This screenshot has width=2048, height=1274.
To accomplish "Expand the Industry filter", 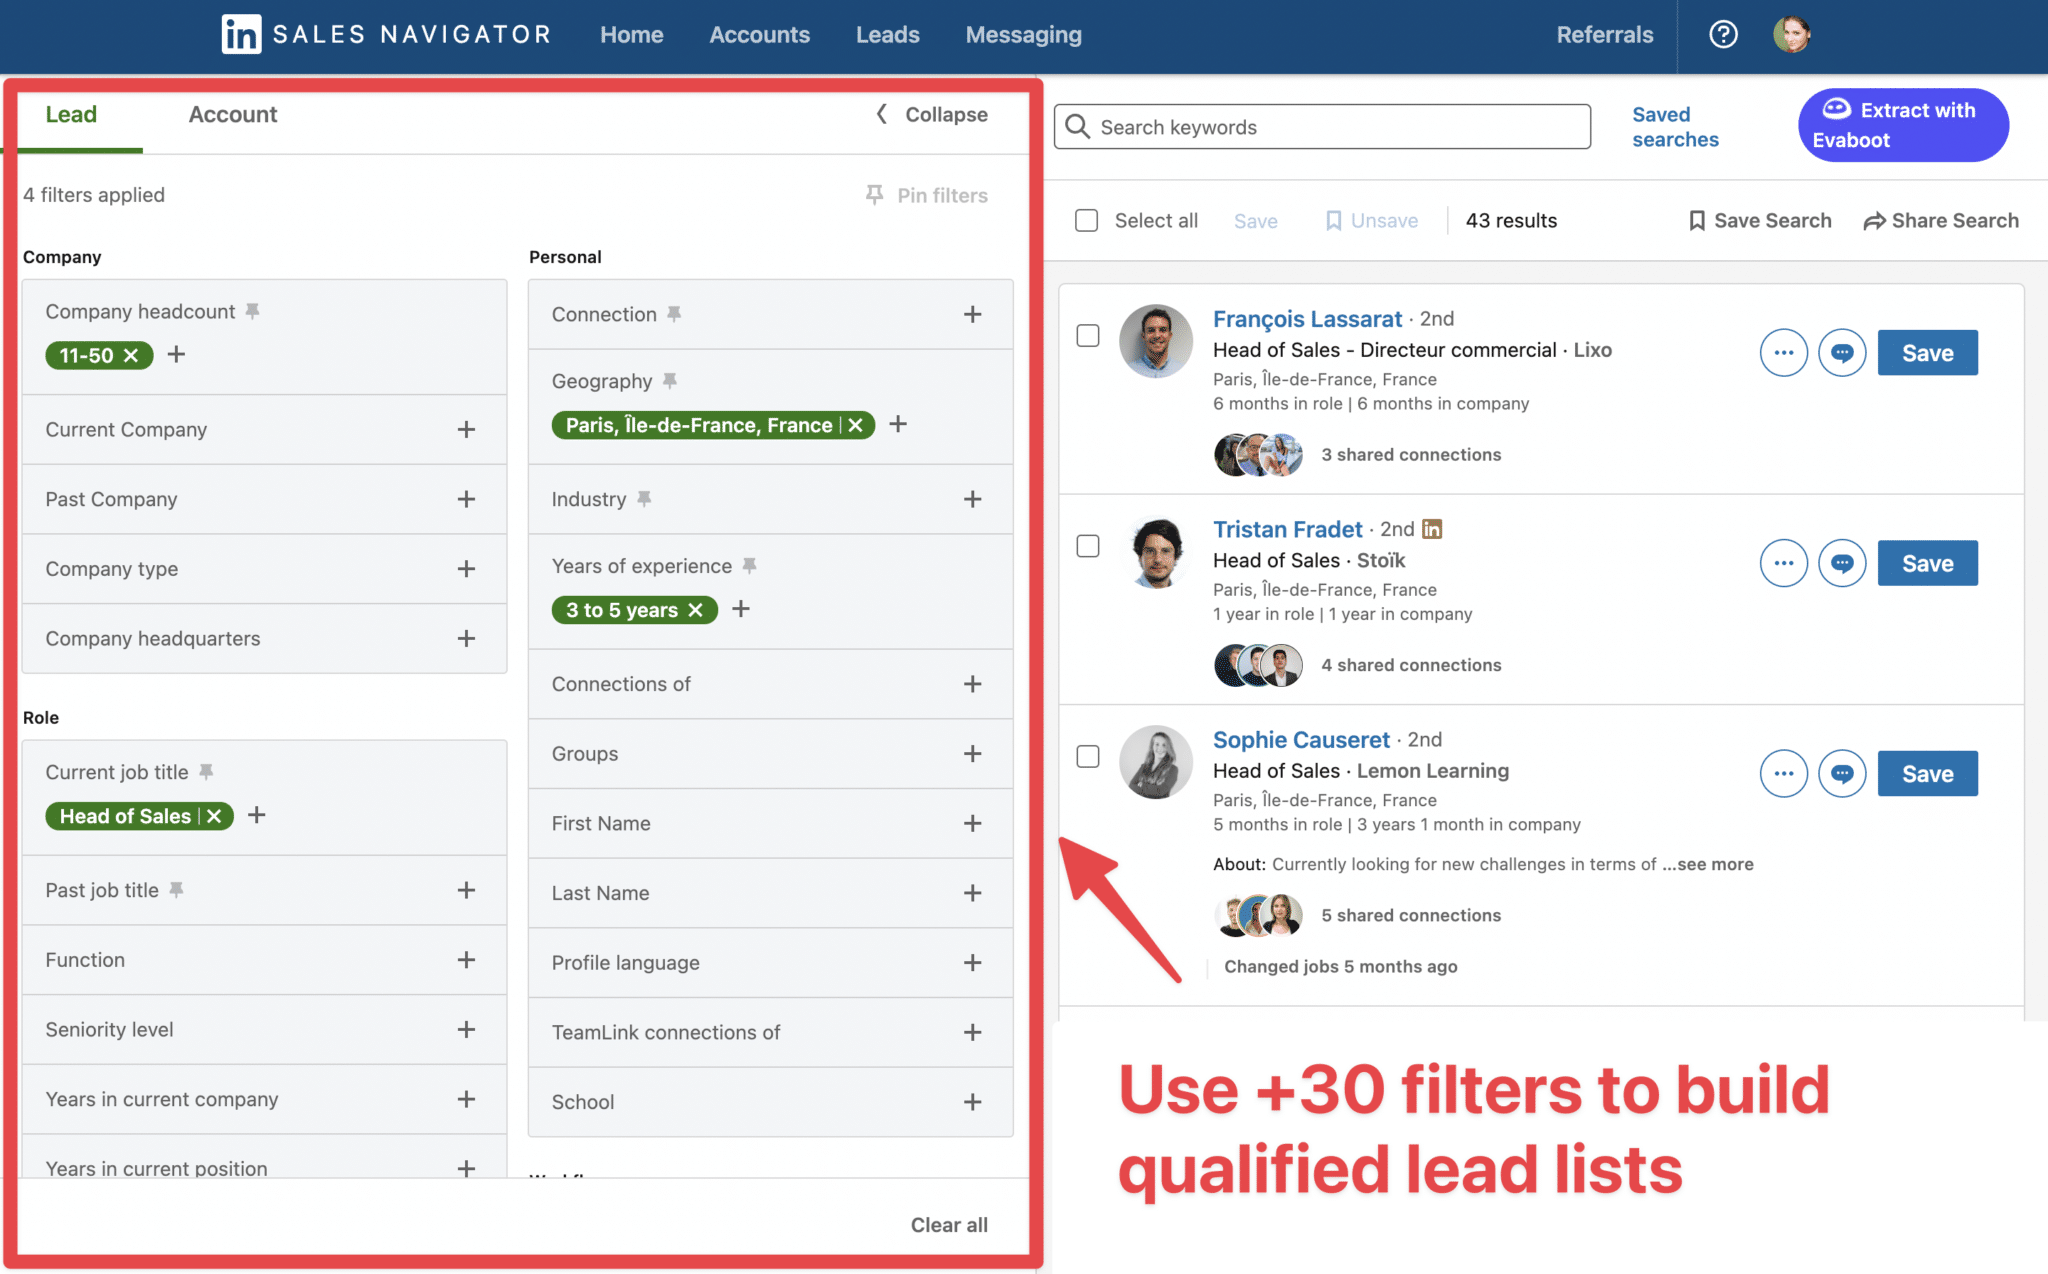I will (x=971, y=499).
